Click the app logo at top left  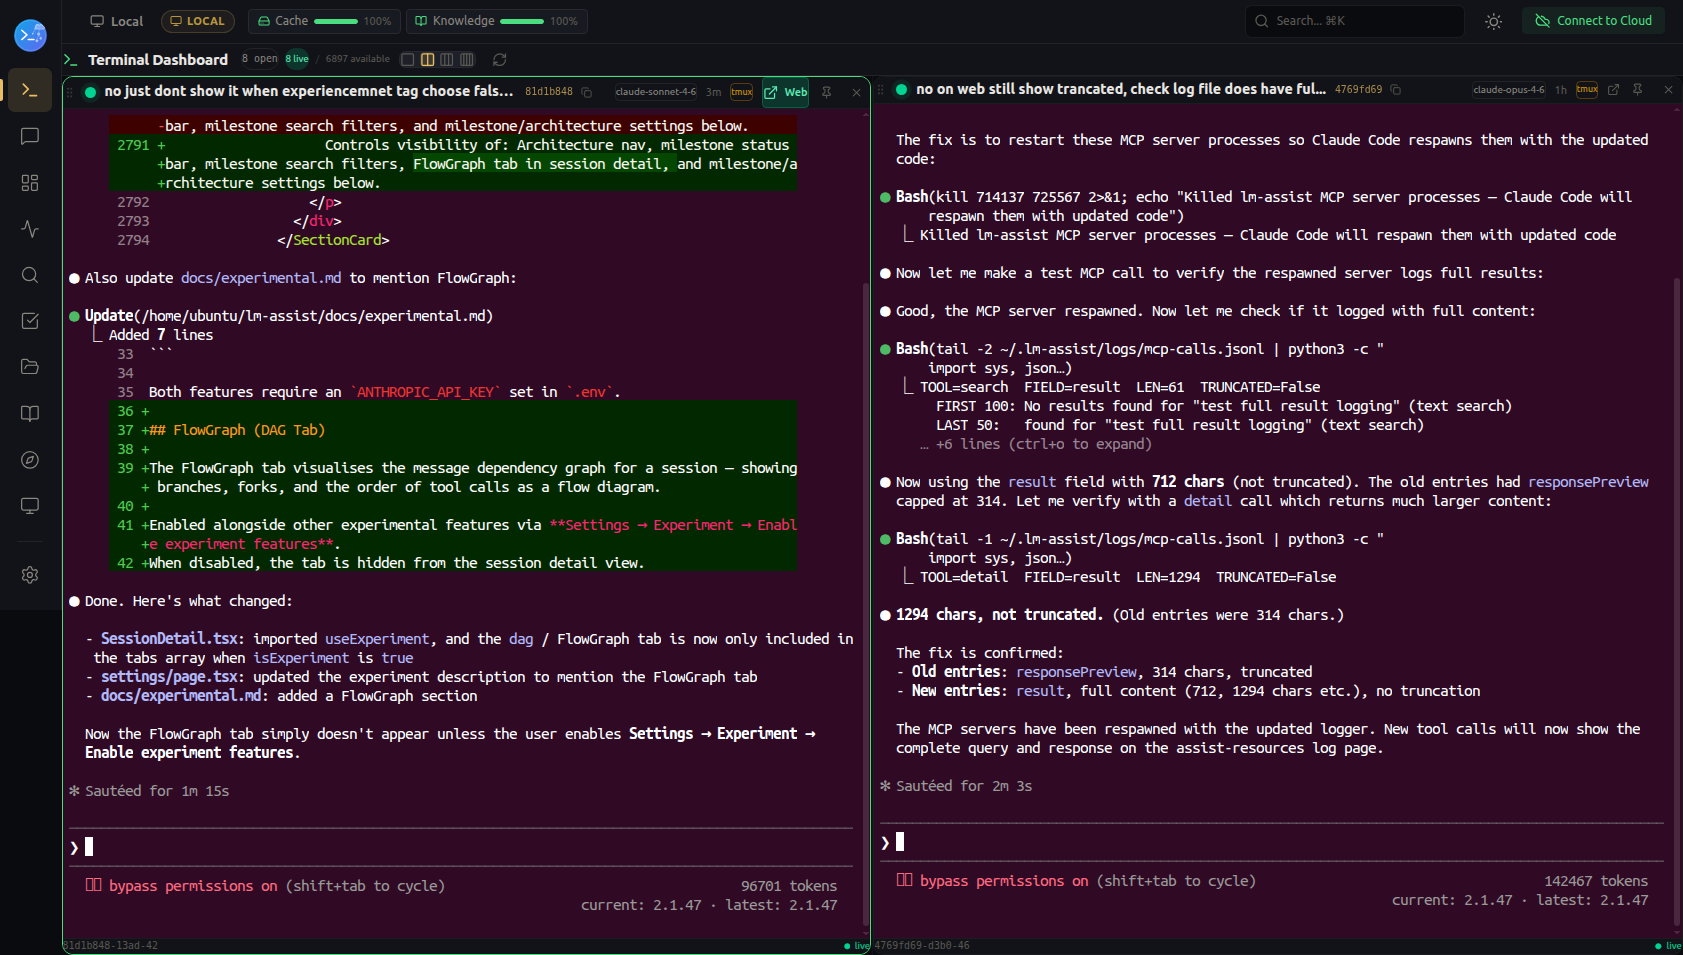coord(30,35)
